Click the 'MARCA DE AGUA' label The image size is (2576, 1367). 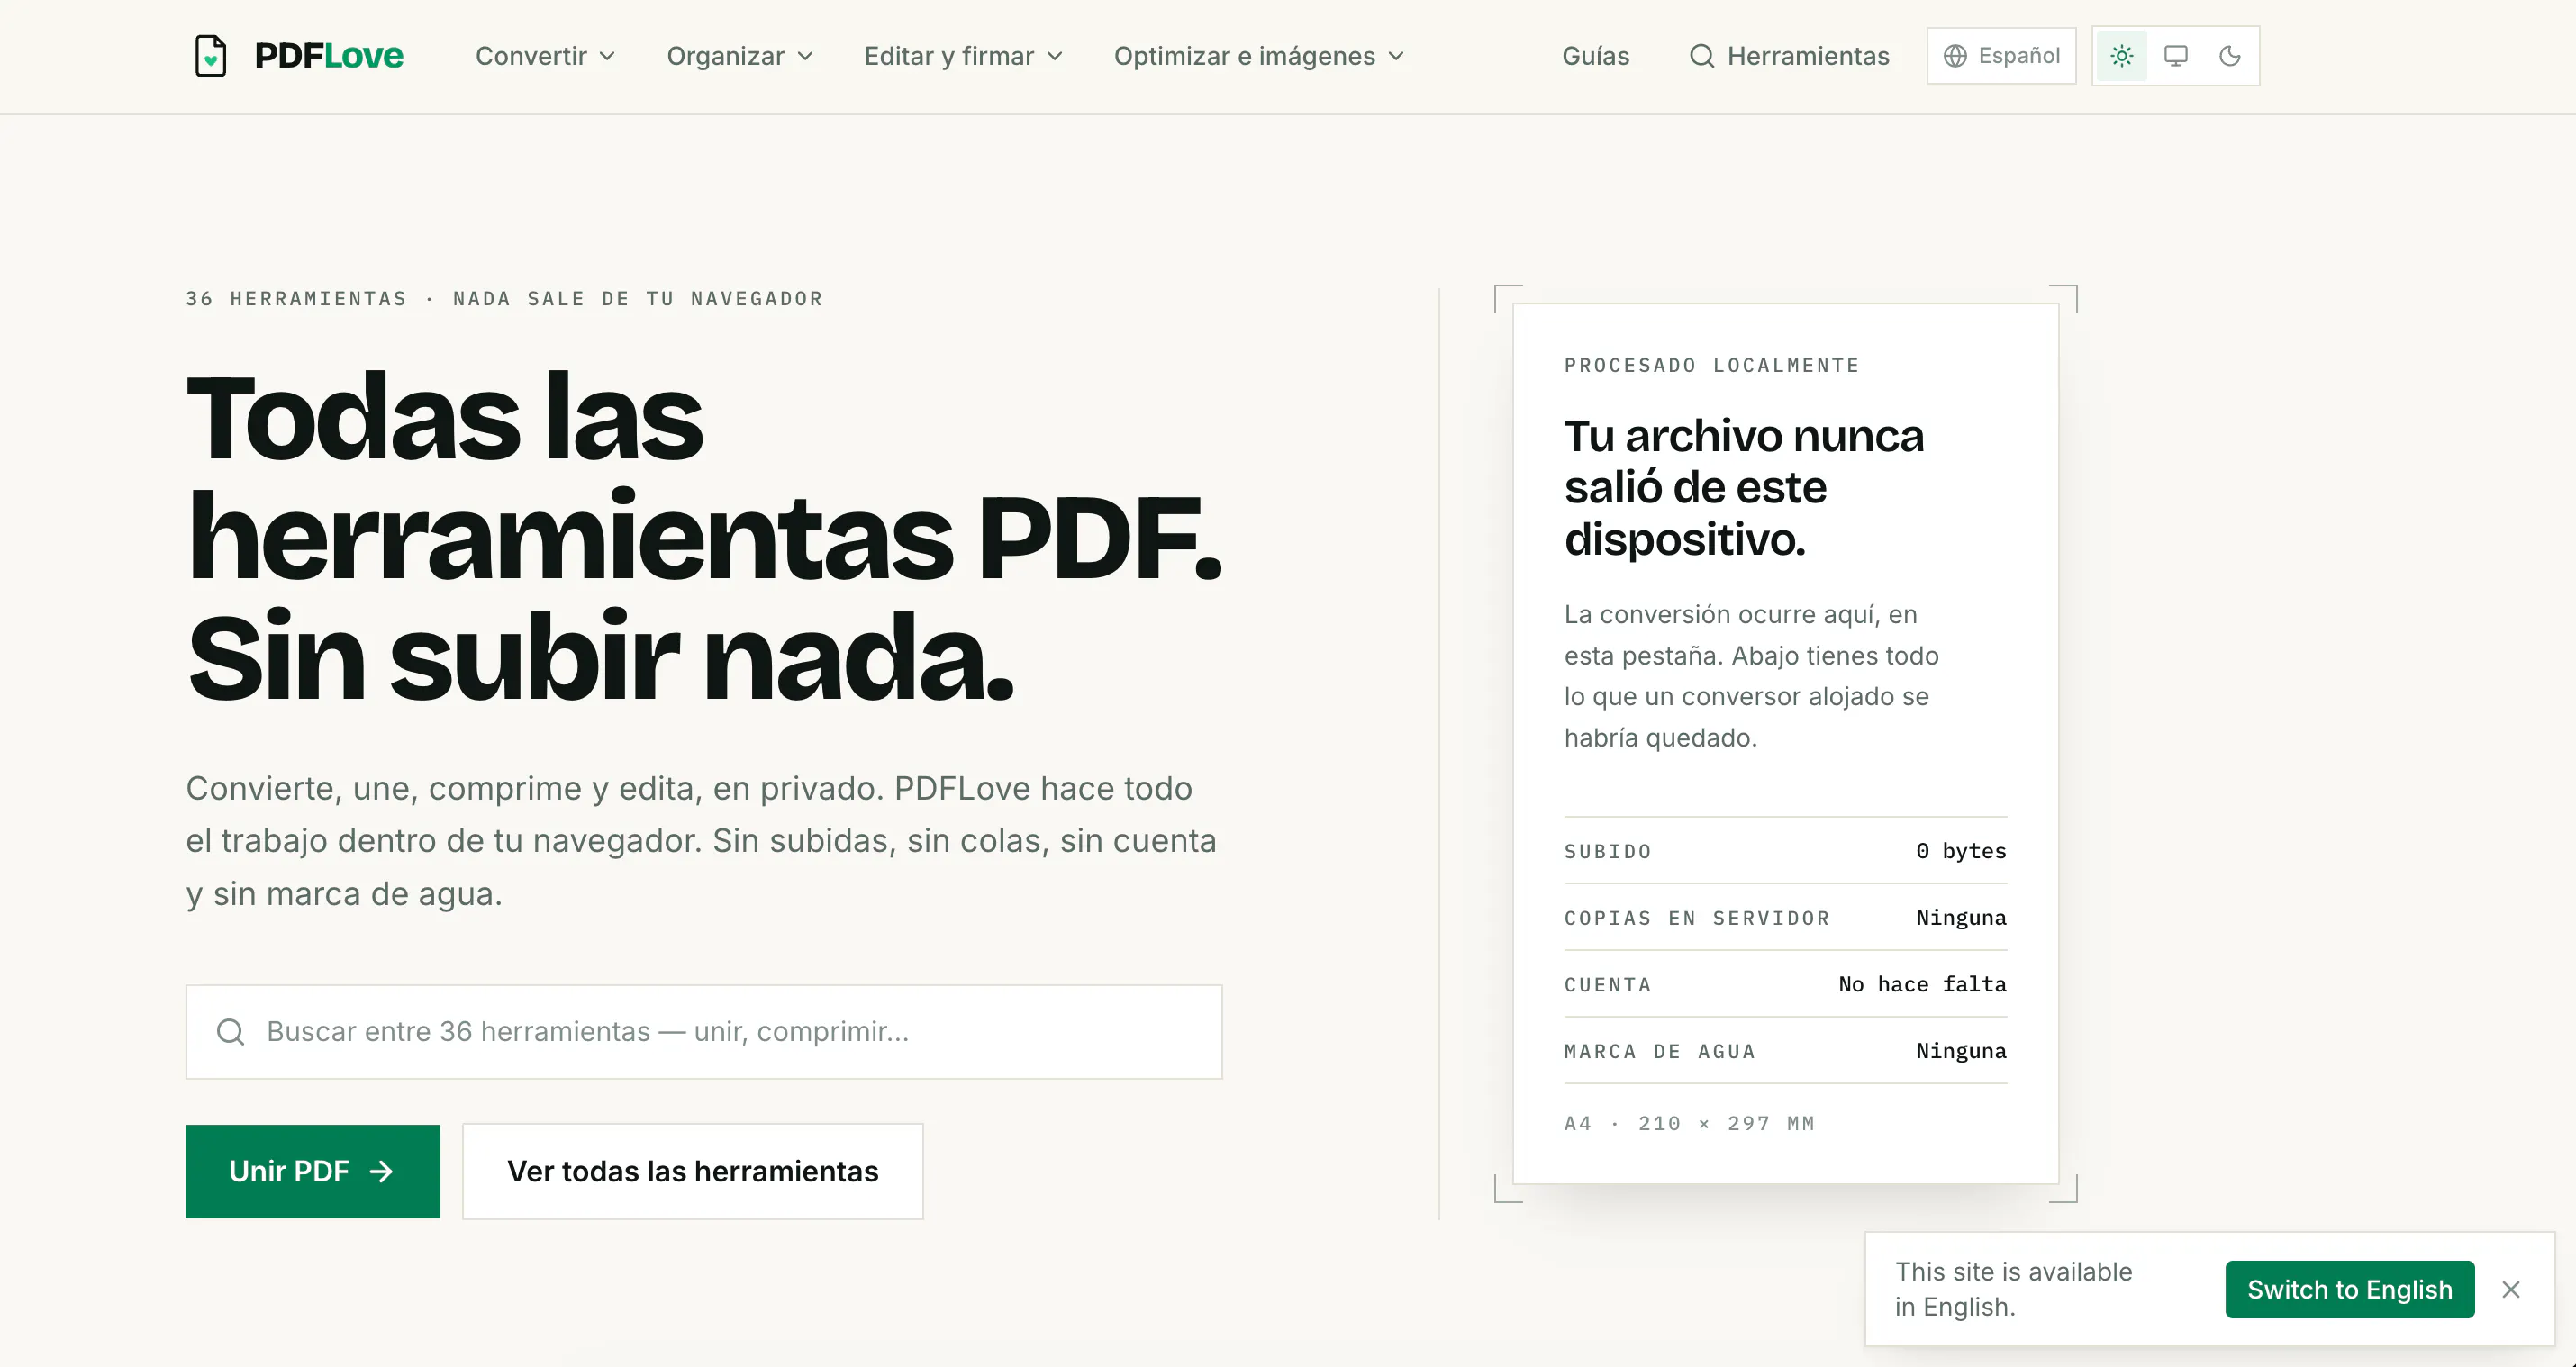click(x=1659, y=1052)
